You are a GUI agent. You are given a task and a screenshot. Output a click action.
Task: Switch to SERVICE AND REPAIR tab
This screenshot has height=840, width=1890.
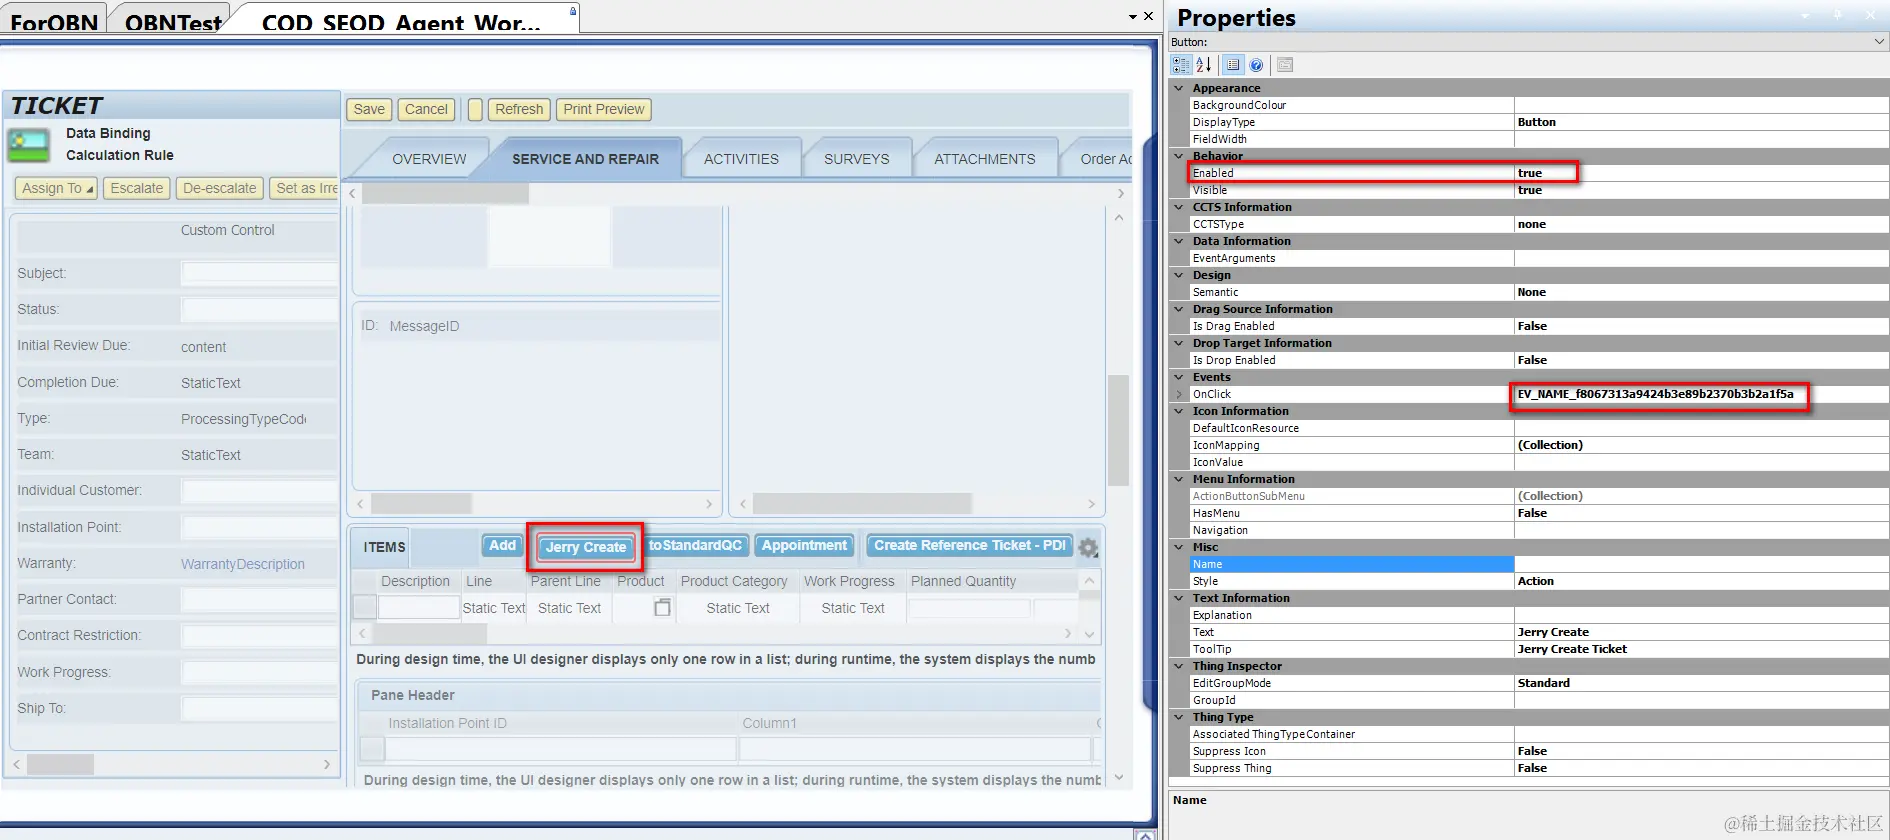click(x=585, y=159)
